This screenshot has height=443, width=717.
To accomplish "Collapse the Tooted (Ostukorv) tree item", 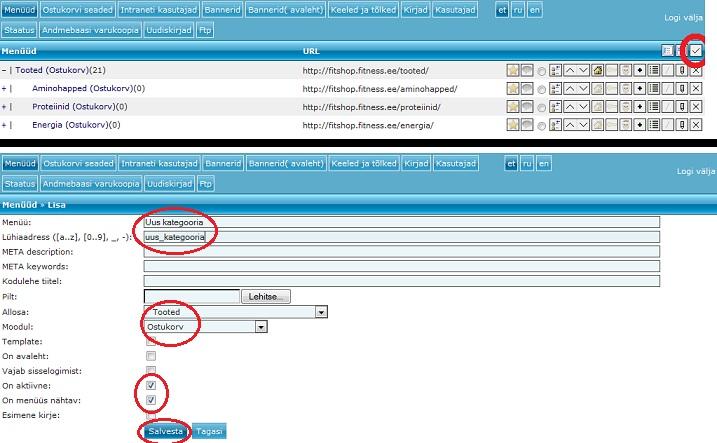I will click(5, 71).
